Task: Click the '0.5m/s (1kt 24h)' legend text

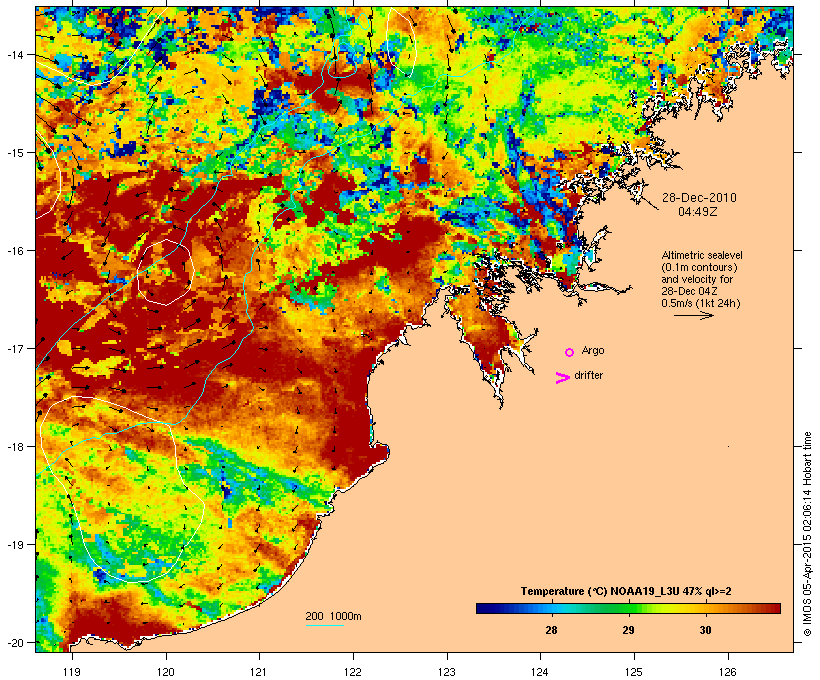Action: pyautogui.click(x=701, y=303)
